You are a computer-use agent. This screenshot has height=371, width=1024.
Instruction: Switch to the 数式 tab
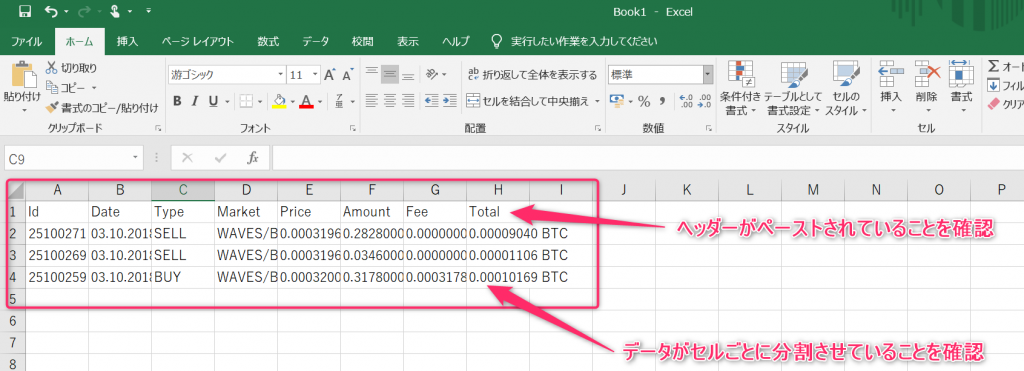[x=268, y=41]
